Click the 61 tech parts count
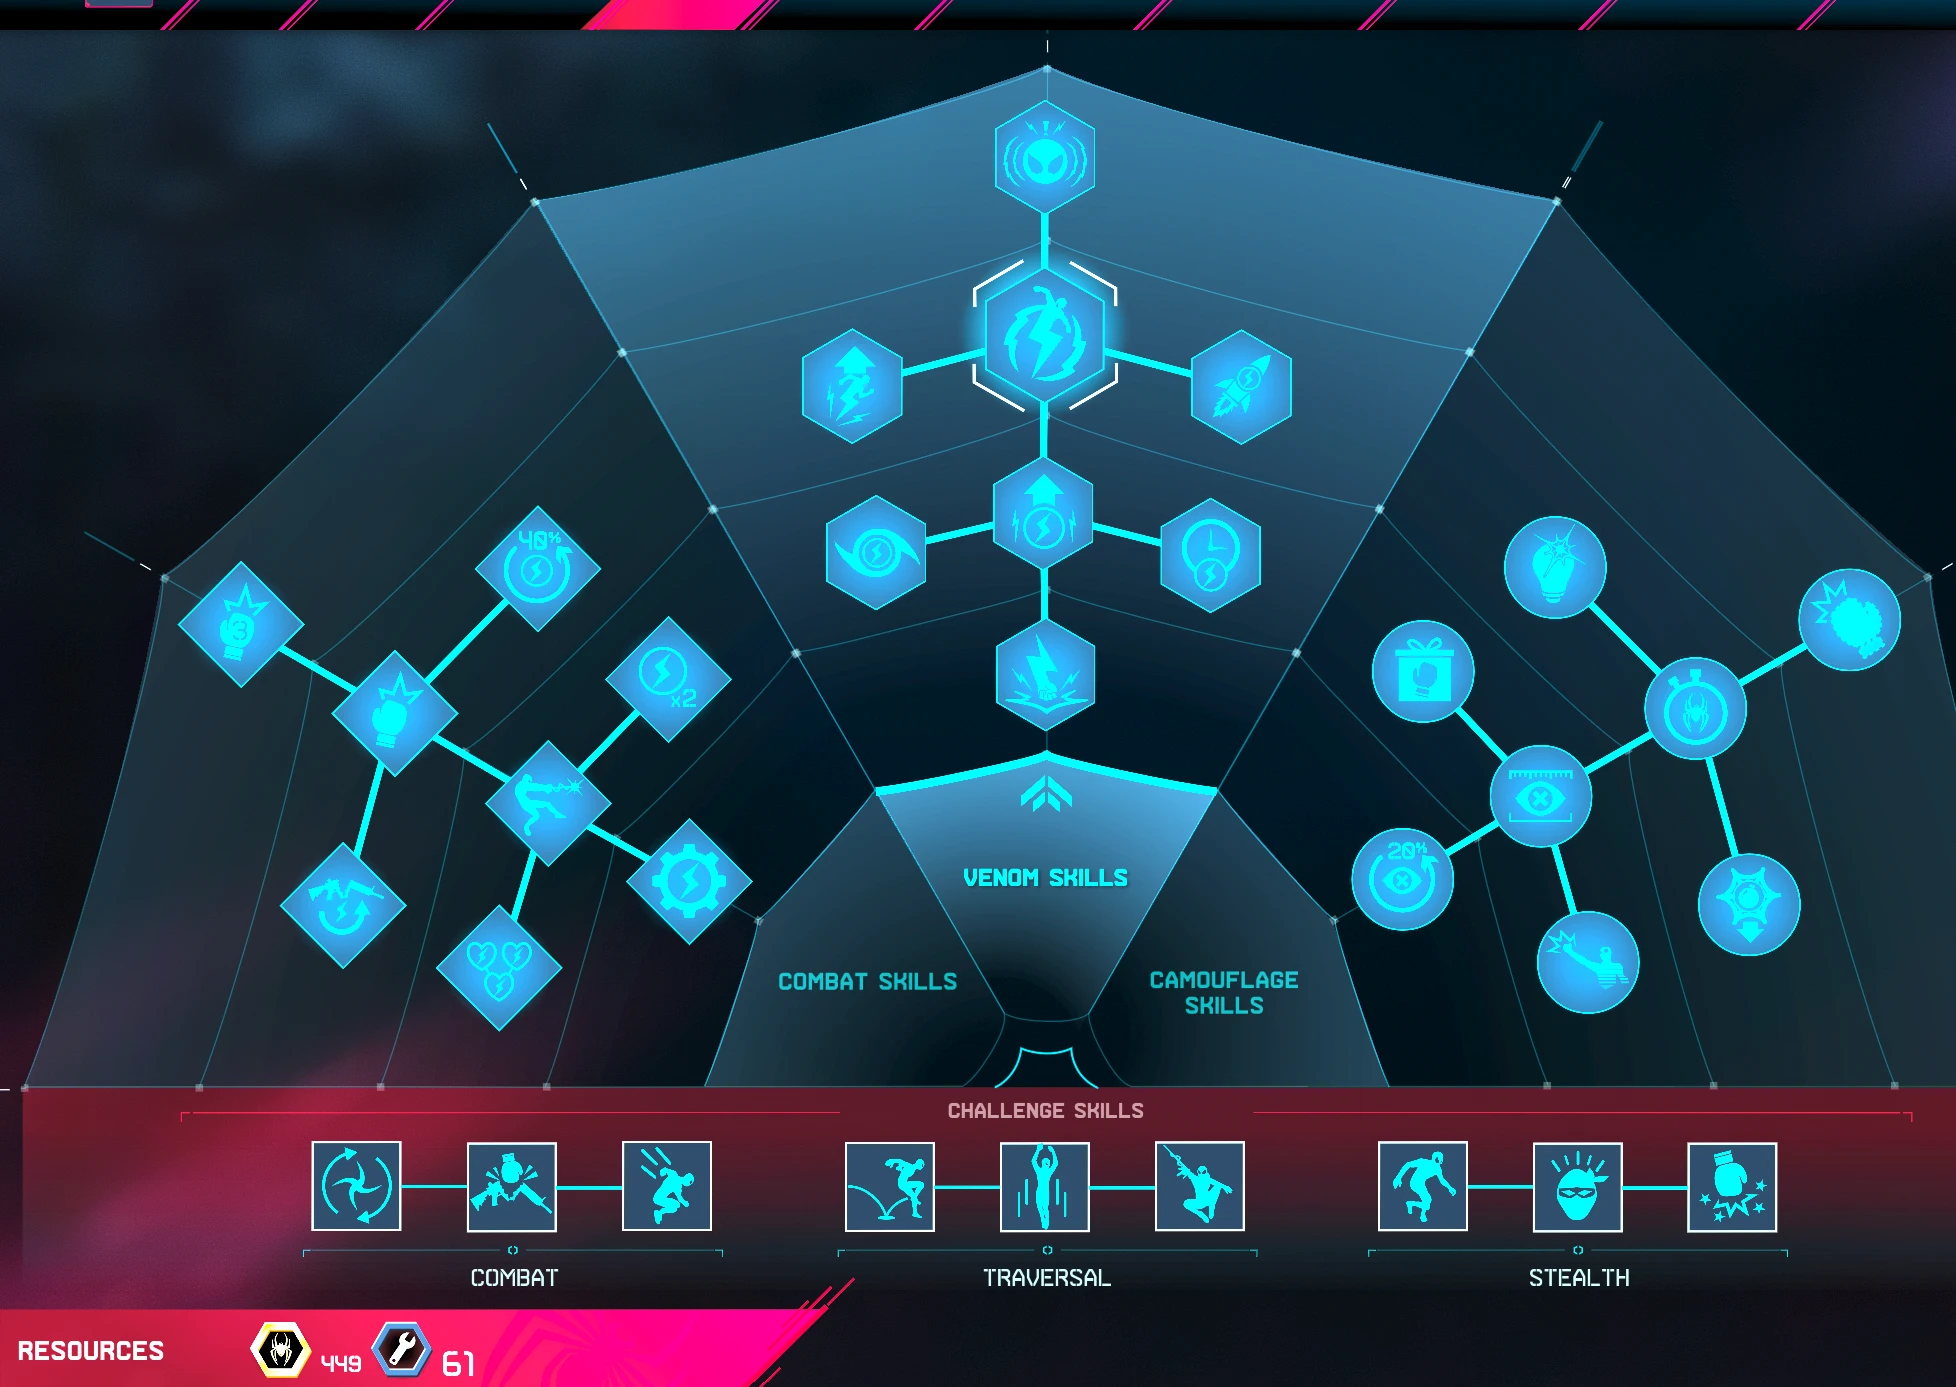 click(458, 1364)
